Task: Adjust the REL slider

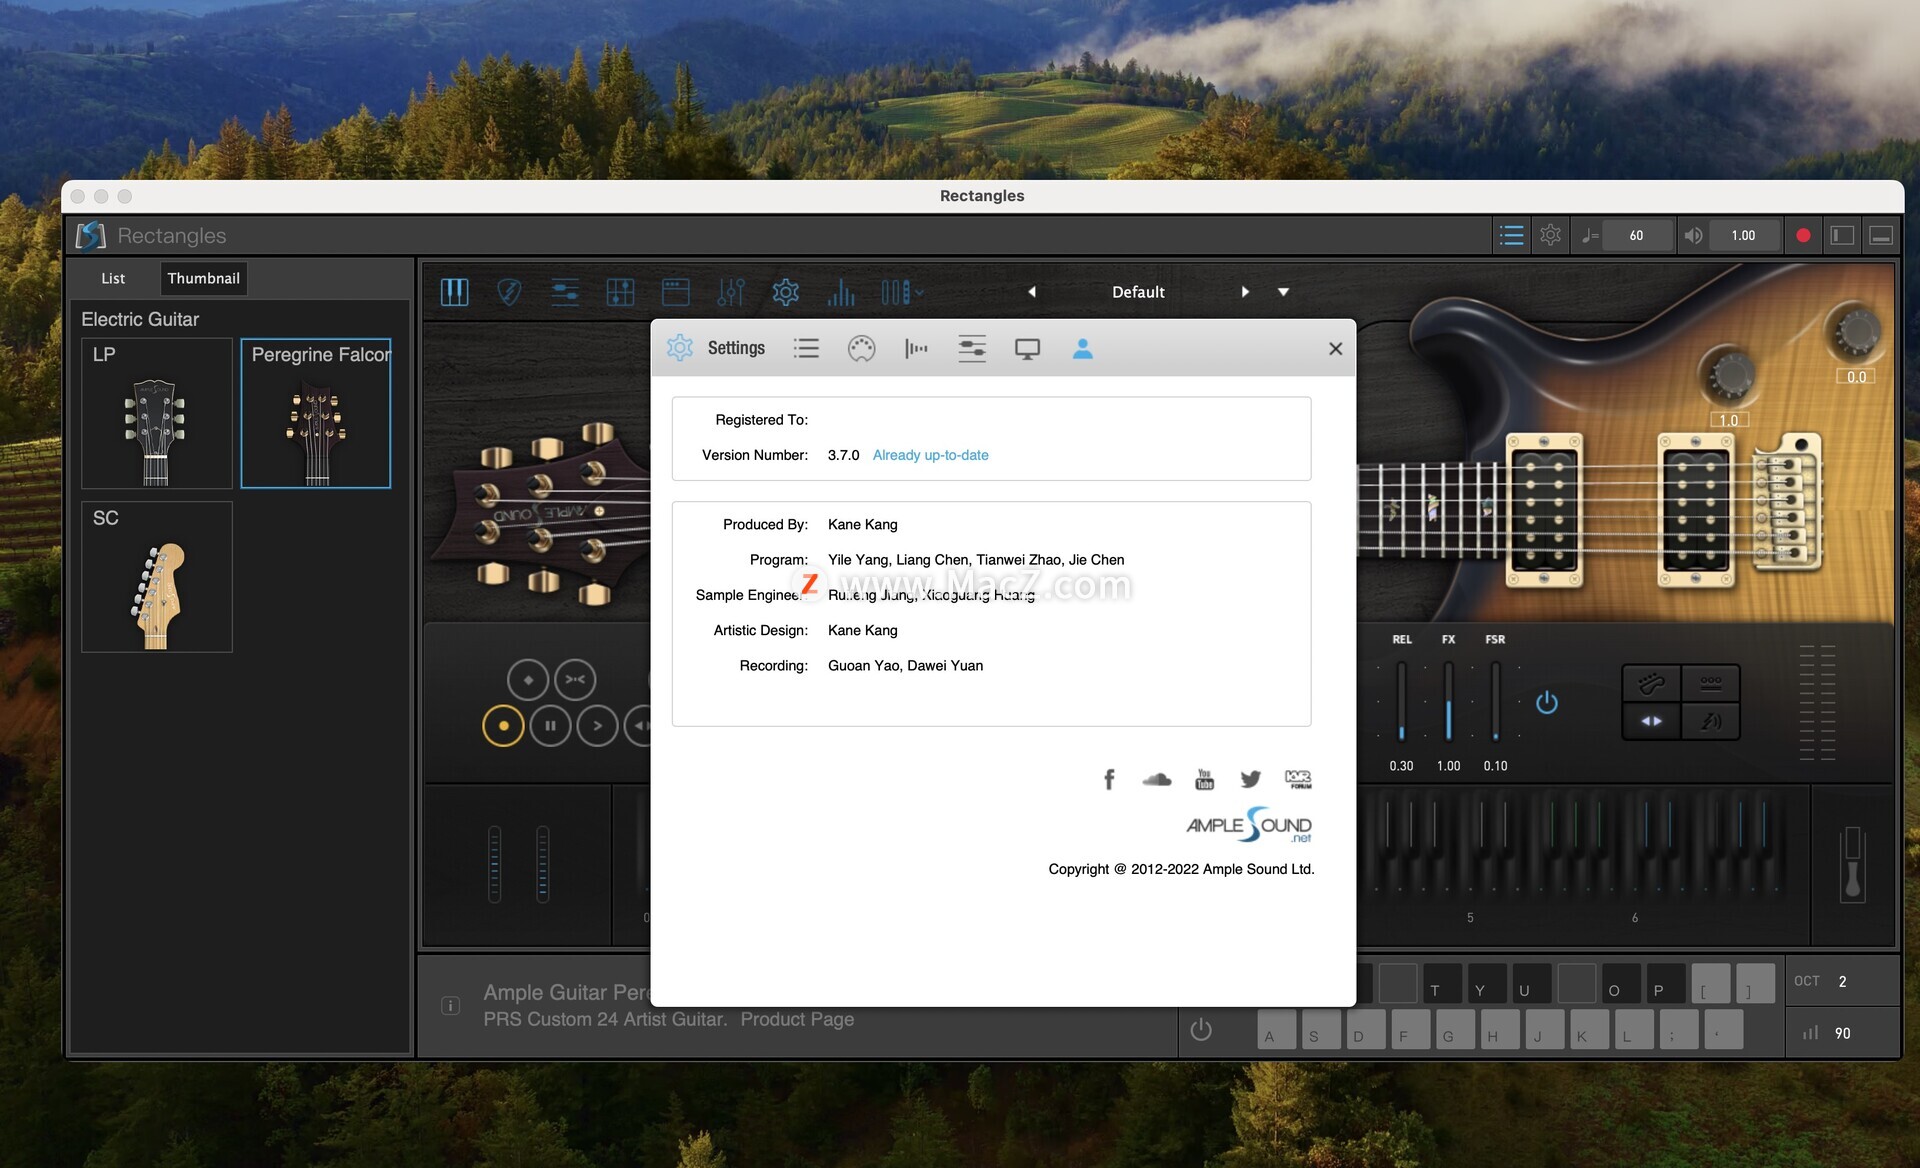Action: (1401, 702)
